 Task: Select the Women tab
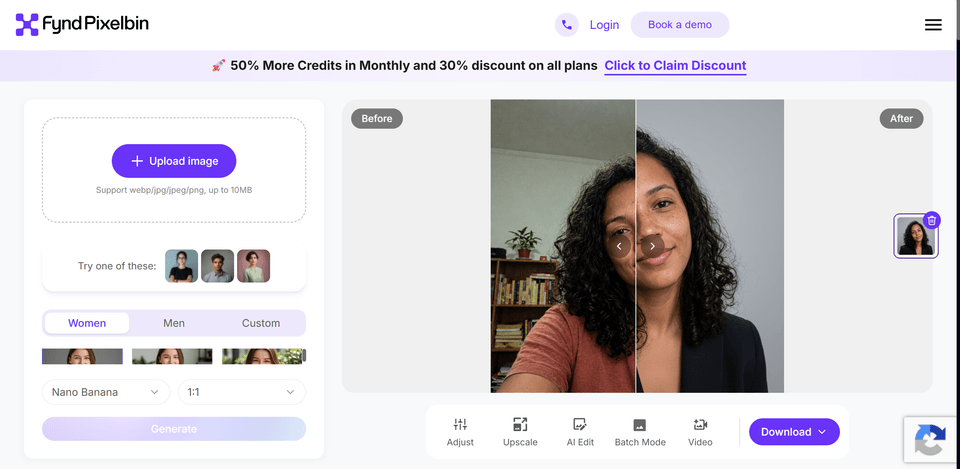(x=87, y=323)
